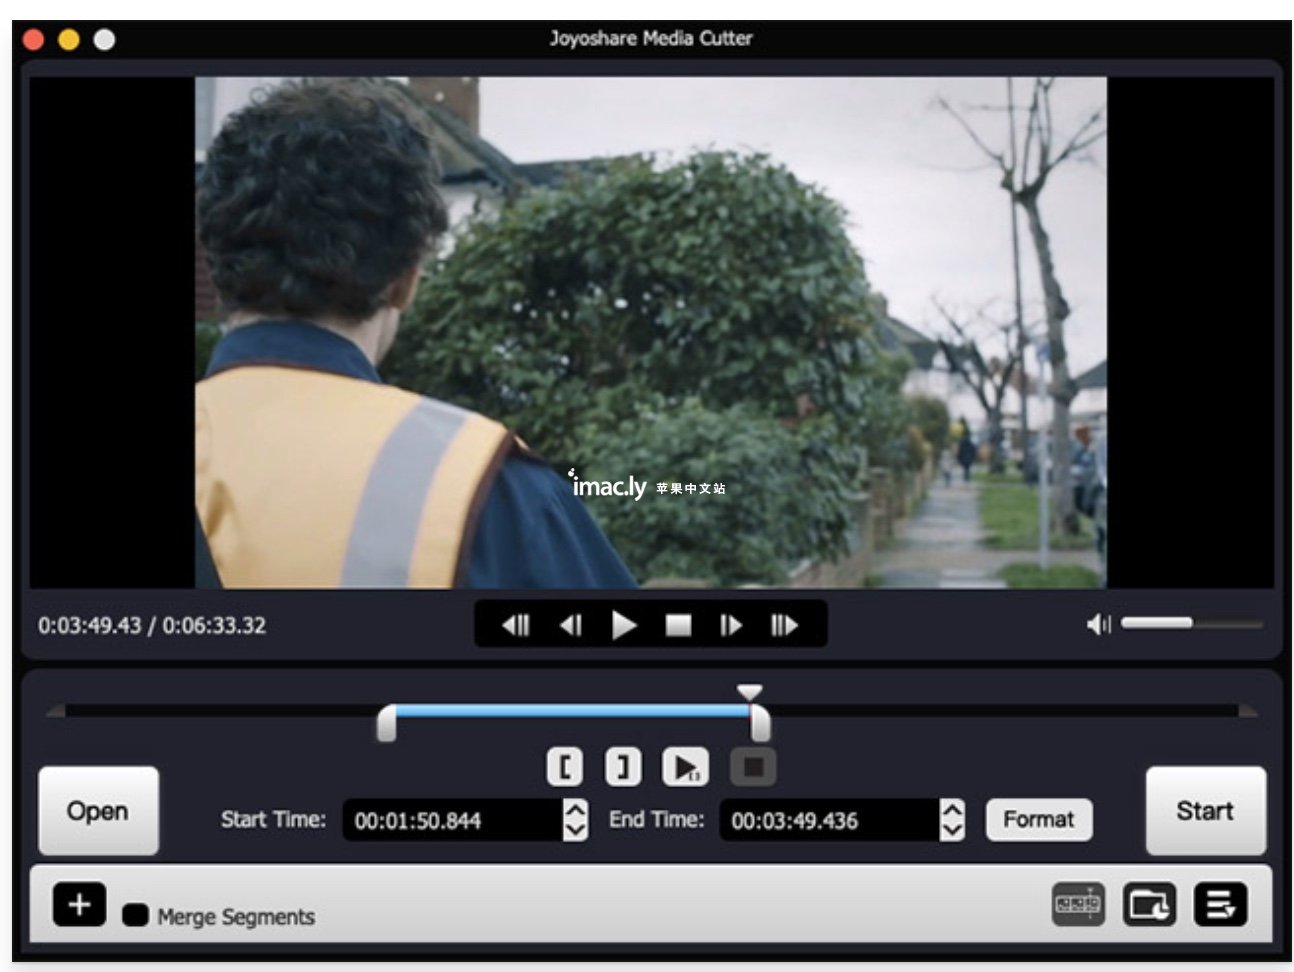Jump to next keyframe icon

tap(784, 626)
